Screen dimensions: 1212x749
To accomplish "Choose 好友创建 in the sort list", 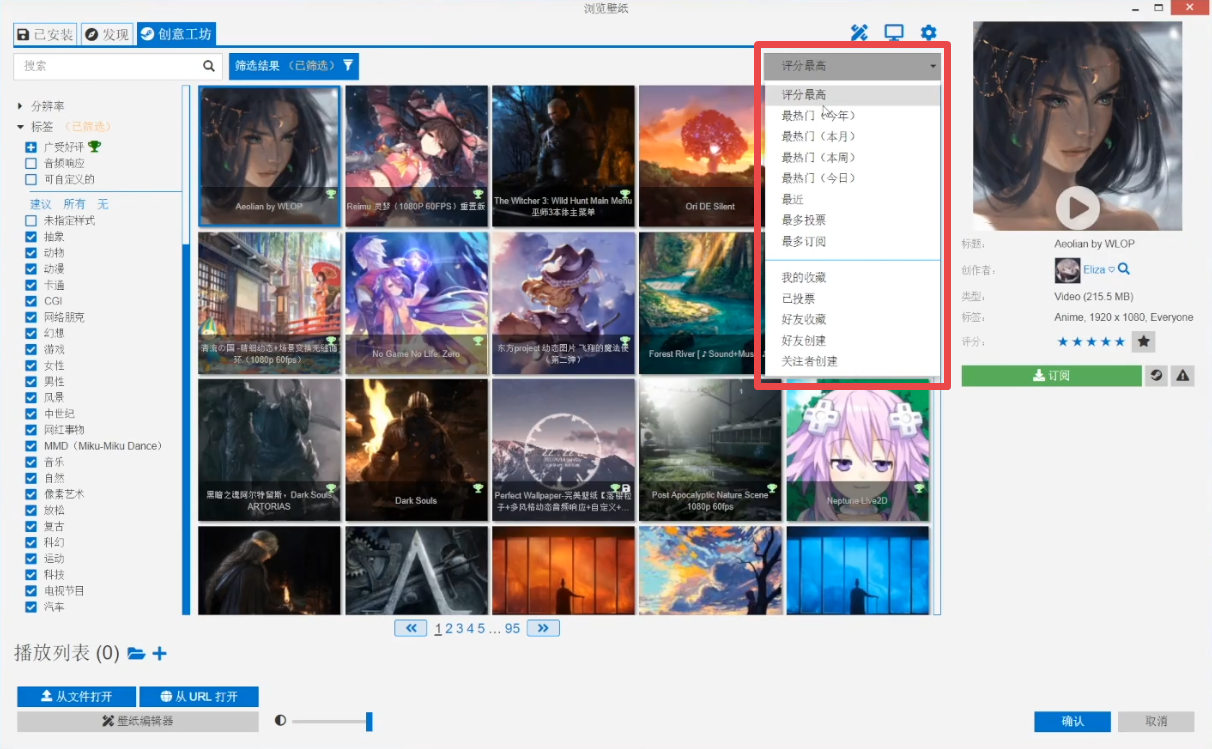I will tap(852, 341).
